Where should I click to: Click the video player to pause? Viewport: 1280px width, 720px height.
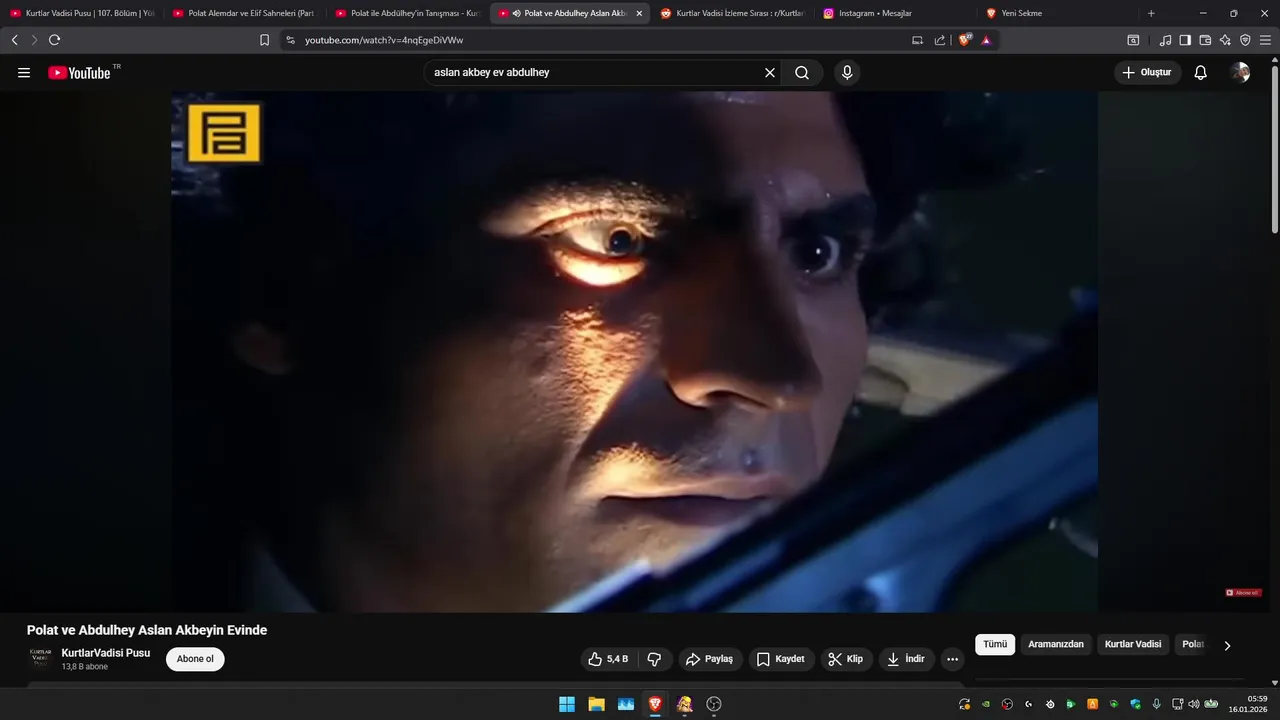point(634,352)
